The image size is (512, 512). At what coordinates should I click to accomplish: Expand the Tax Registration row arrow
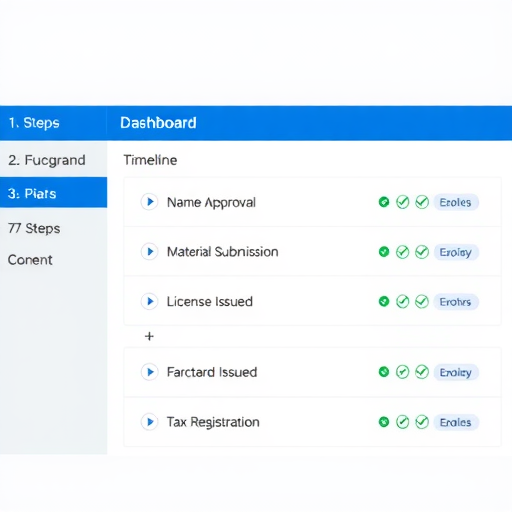click(149, 422)
